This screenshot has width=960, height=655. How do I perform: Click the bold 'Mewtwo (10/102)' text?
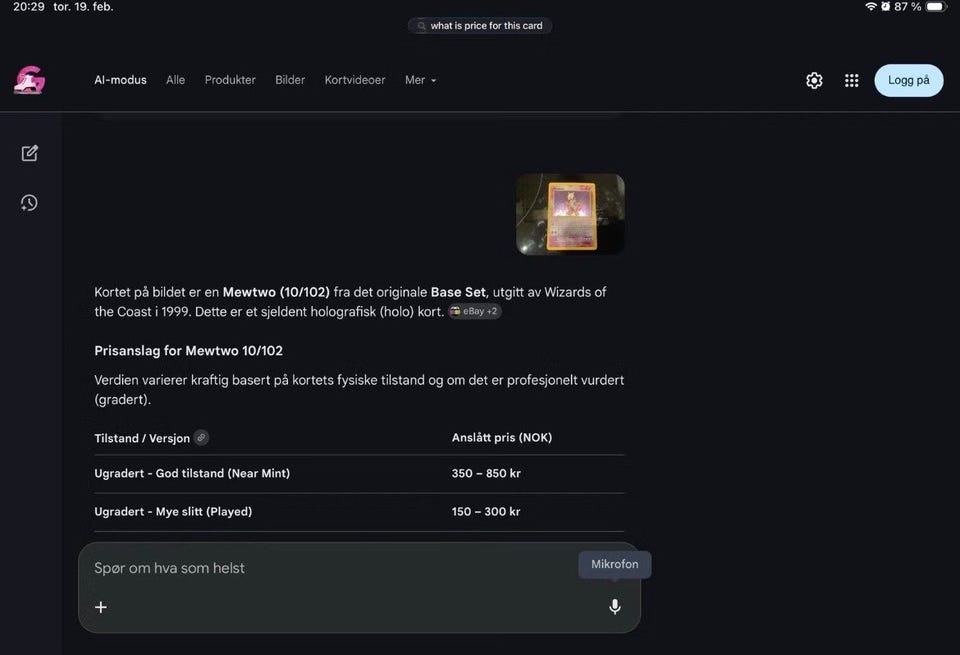coord(276,292)
